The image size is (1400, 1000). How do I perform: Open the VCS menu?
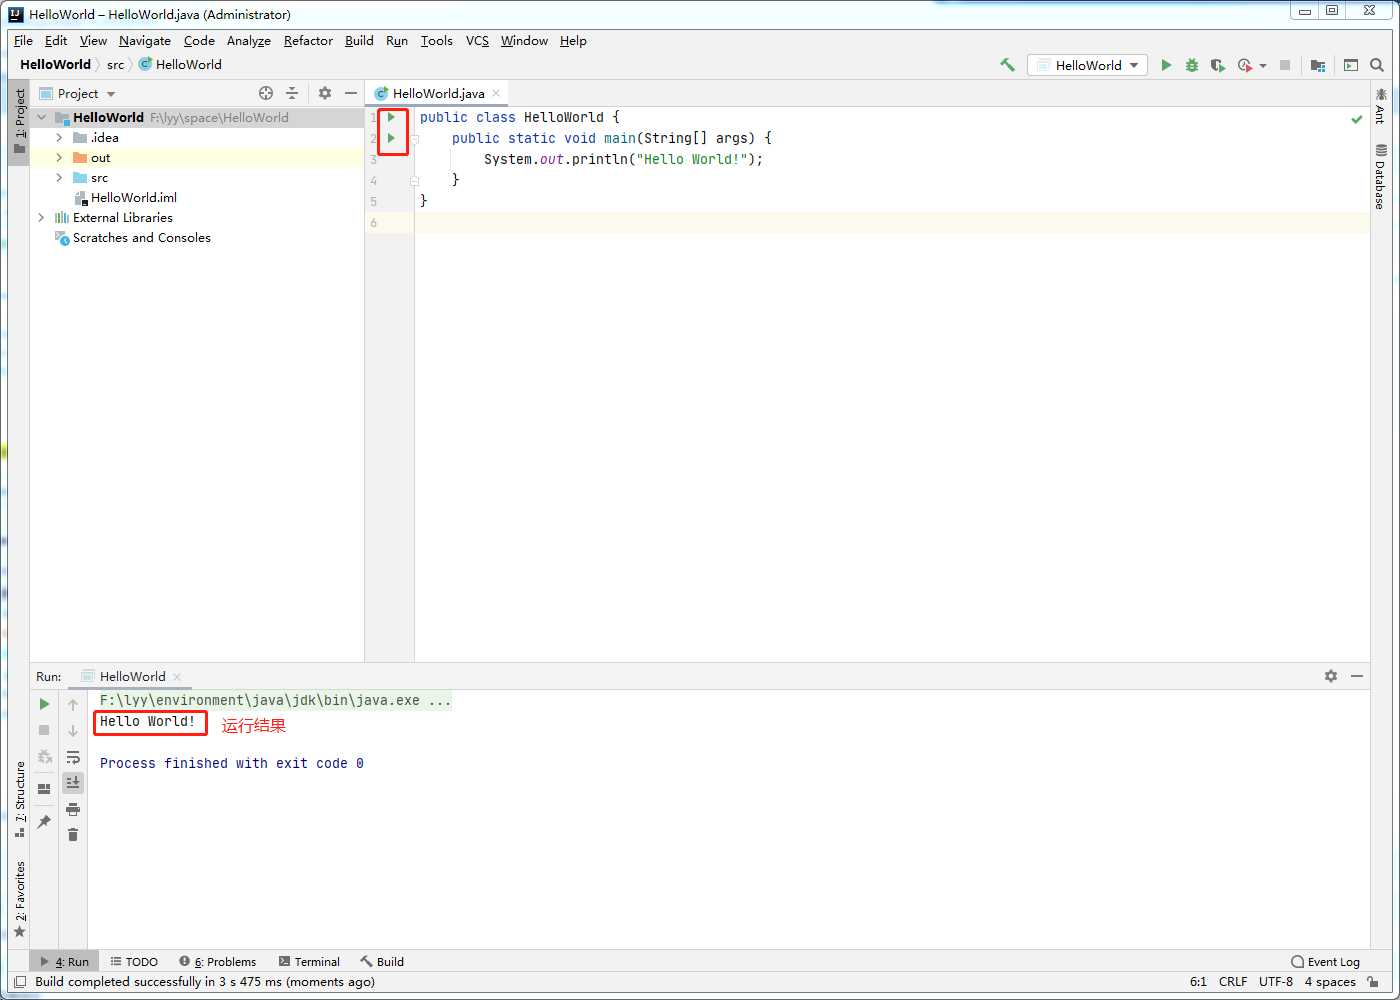point(477,41)
